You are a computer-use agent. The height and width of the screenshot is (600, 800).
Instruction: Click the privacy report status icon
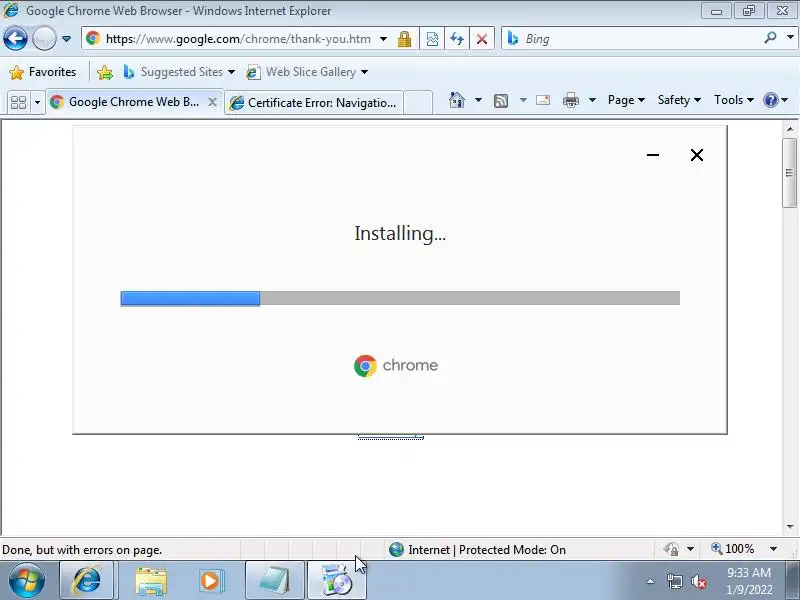point(671,549)
